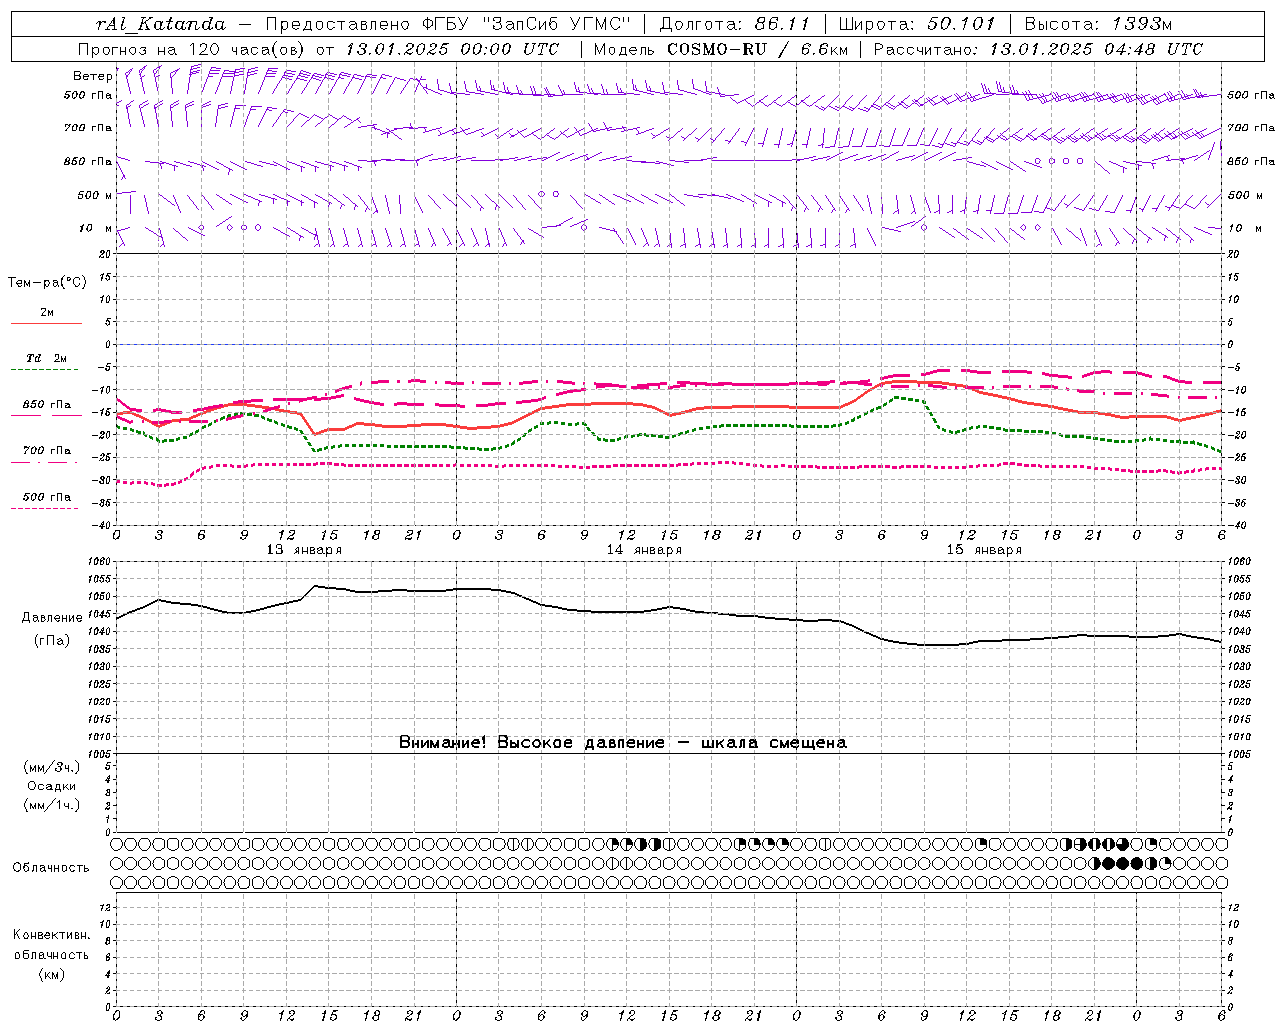1280x1024 pixels.
Task: Click the 2м legend line sample
Action: pos(46,324)
